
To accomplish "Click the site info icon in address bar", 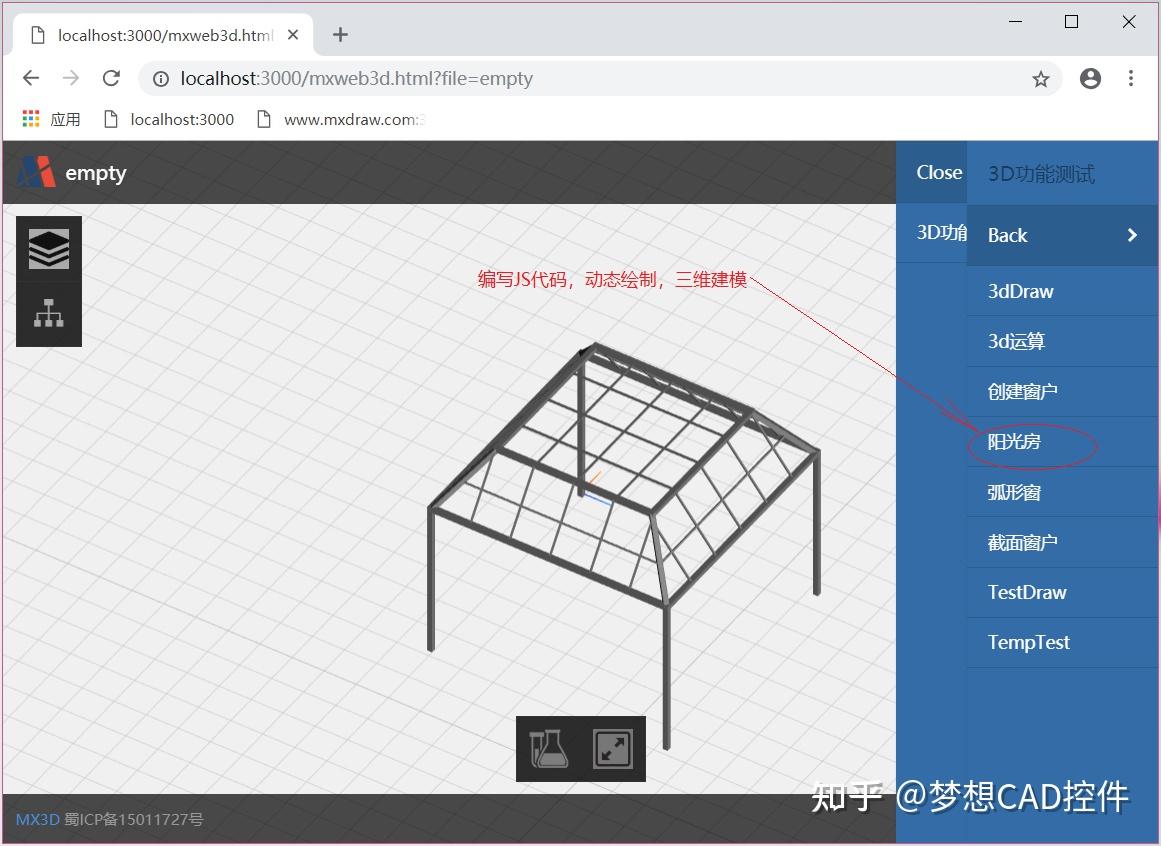I will (160, 78).
